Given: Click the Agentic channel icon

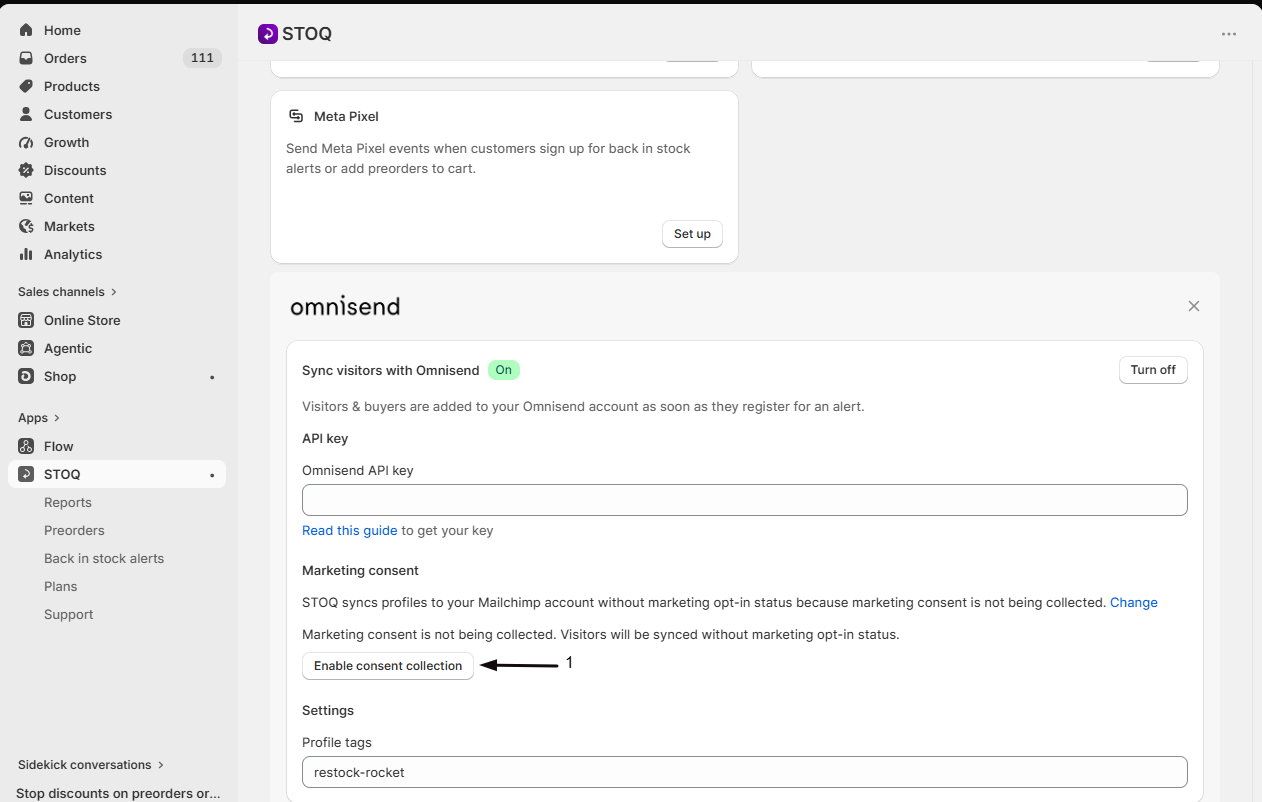Looking at the screenshot, I should point(26,348).
